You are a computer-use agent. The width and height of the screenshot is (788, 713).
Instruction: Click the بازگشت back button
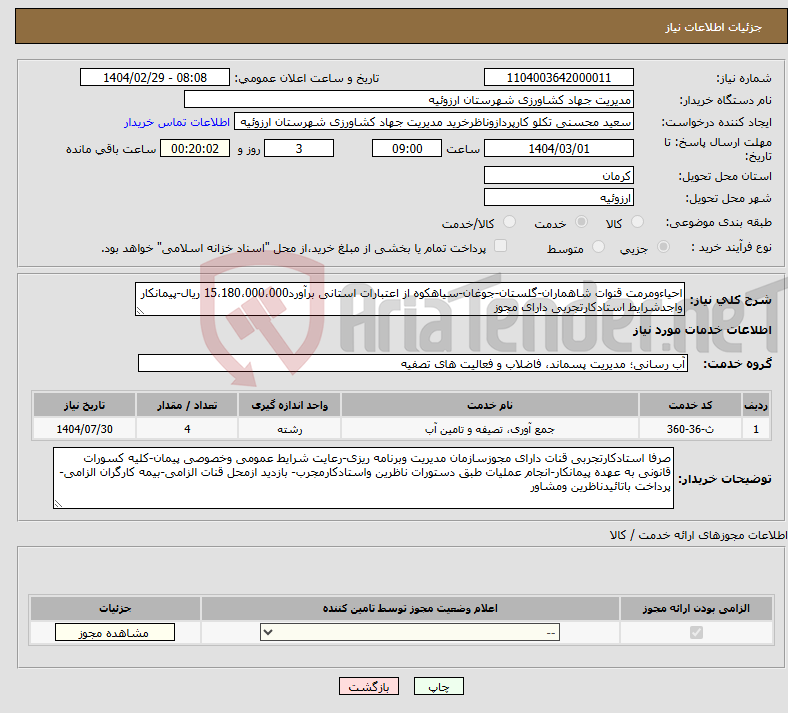369,686
